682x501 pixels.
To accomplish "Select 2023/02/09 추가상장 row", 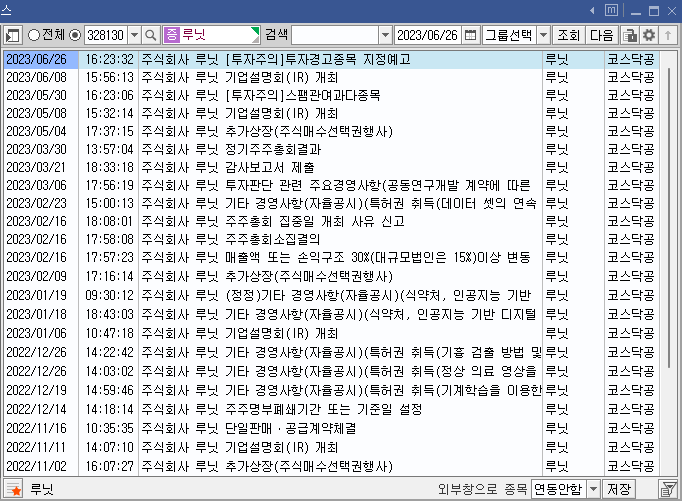I will (331, 276).
